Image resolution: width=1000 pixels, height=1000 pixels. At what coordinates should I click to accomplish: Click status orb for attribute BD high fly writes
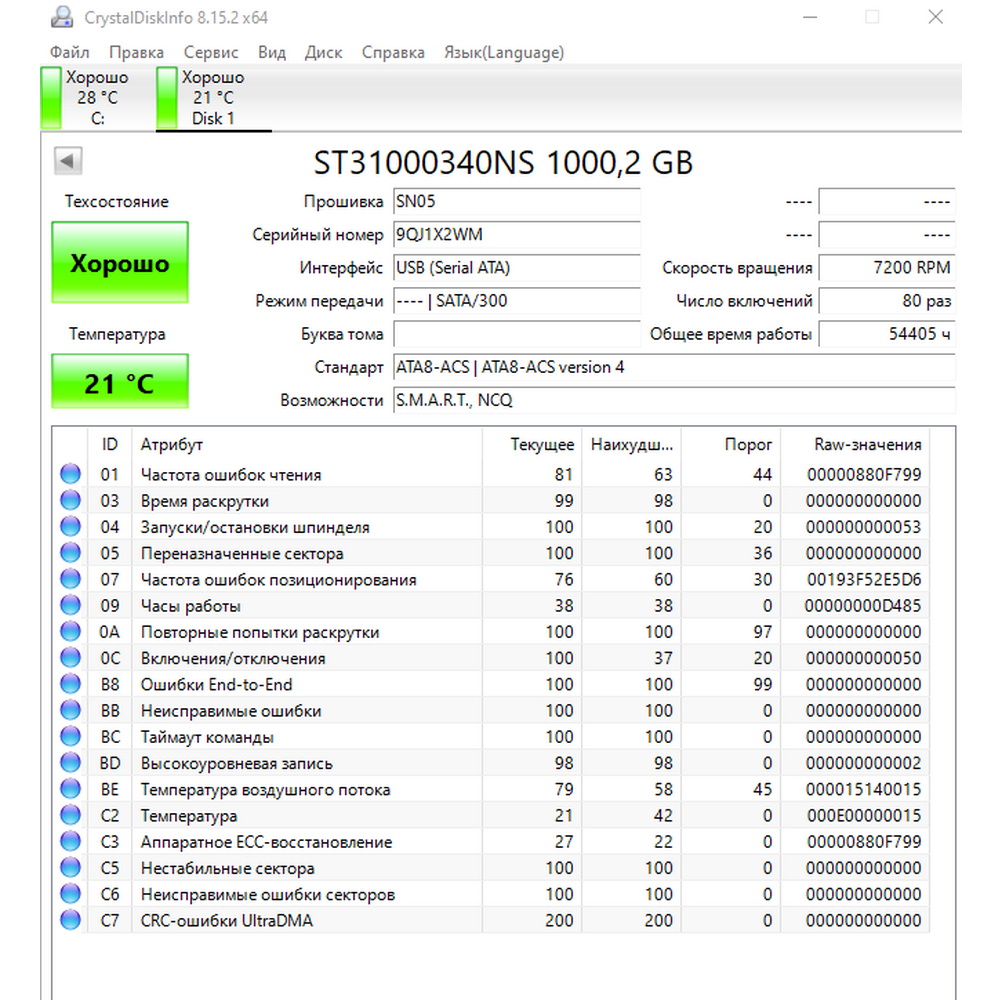click(x=70, y=762)
